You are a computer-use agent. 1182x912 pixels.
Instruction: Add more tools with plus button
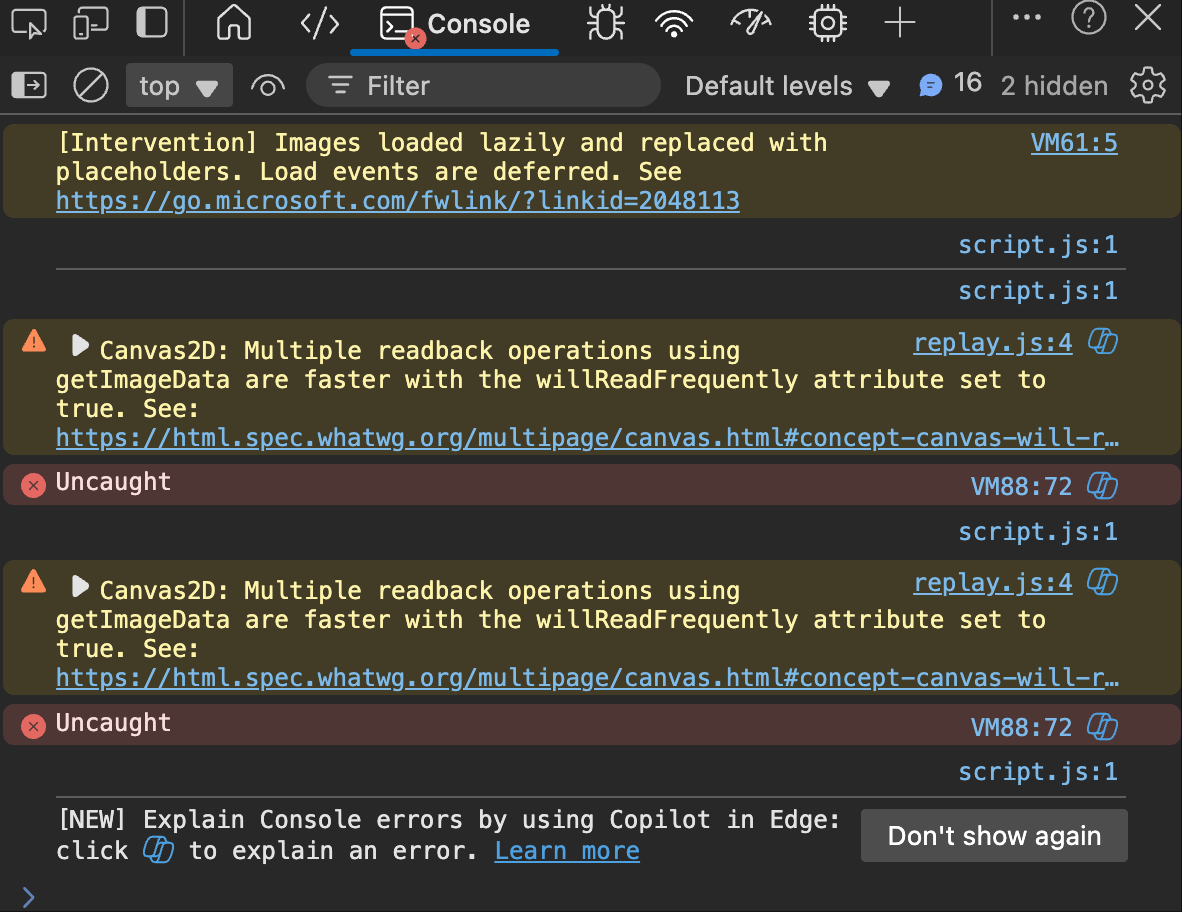pyautogui.click(x=900, y=24)
